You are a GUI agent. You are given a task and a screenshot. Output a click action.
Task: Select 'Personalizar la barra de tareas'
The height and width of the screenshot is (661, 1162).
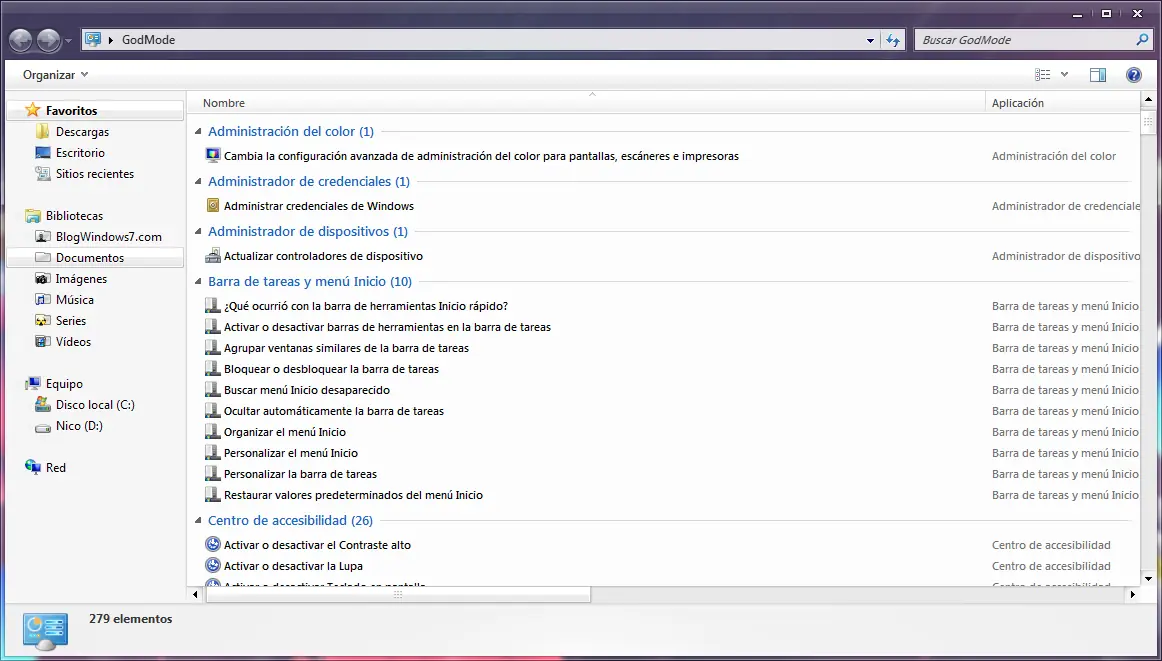pos(300,474)
